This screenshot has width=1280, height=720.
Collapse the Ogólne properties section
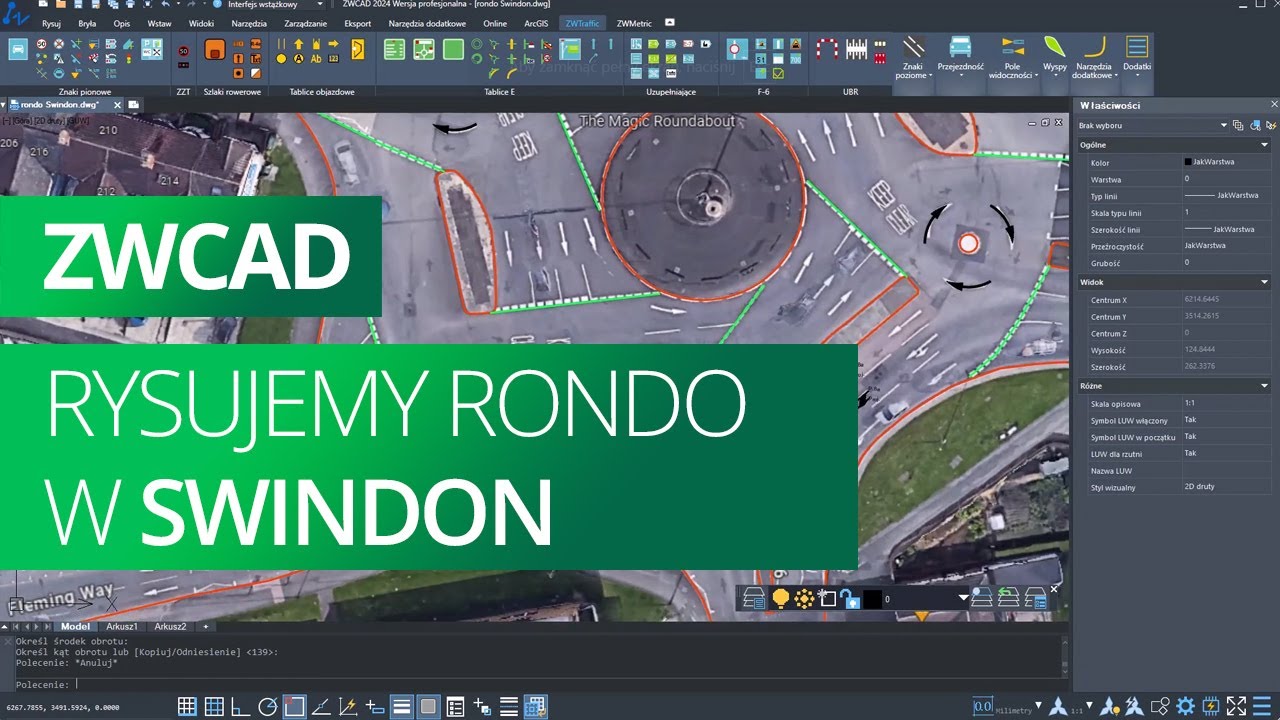coord(1264,145)
